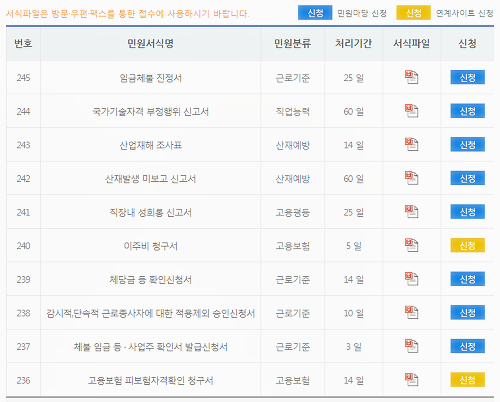Click the 연계사이트 신청 legend label
The width and height of the screenshot is (500, 402).
(x=465, y=13)
